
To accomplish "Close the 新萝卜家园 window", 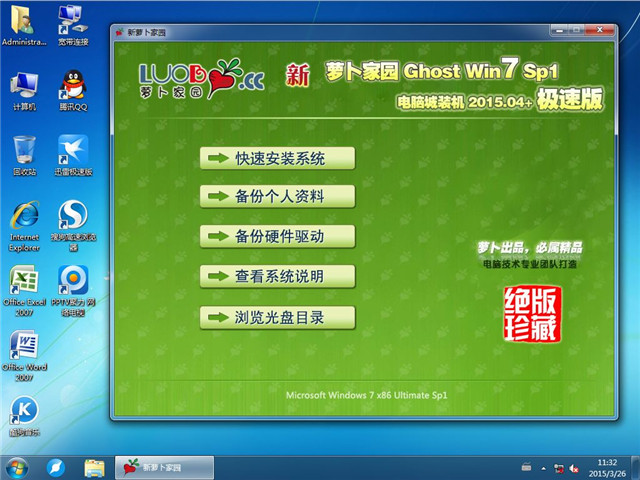I will click(600, 30).
